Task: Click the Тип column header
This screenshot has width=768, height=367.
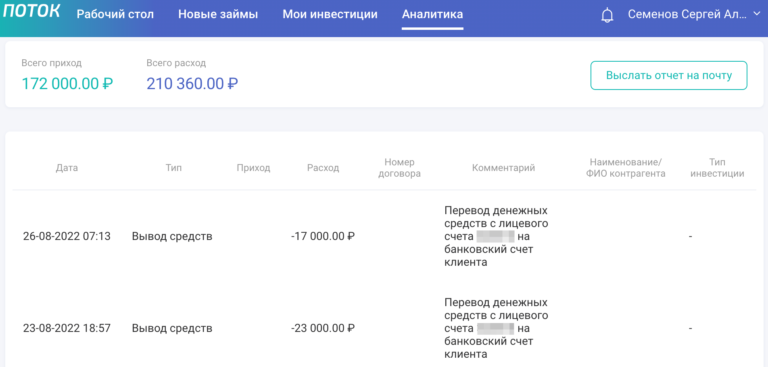Action: 174,168
